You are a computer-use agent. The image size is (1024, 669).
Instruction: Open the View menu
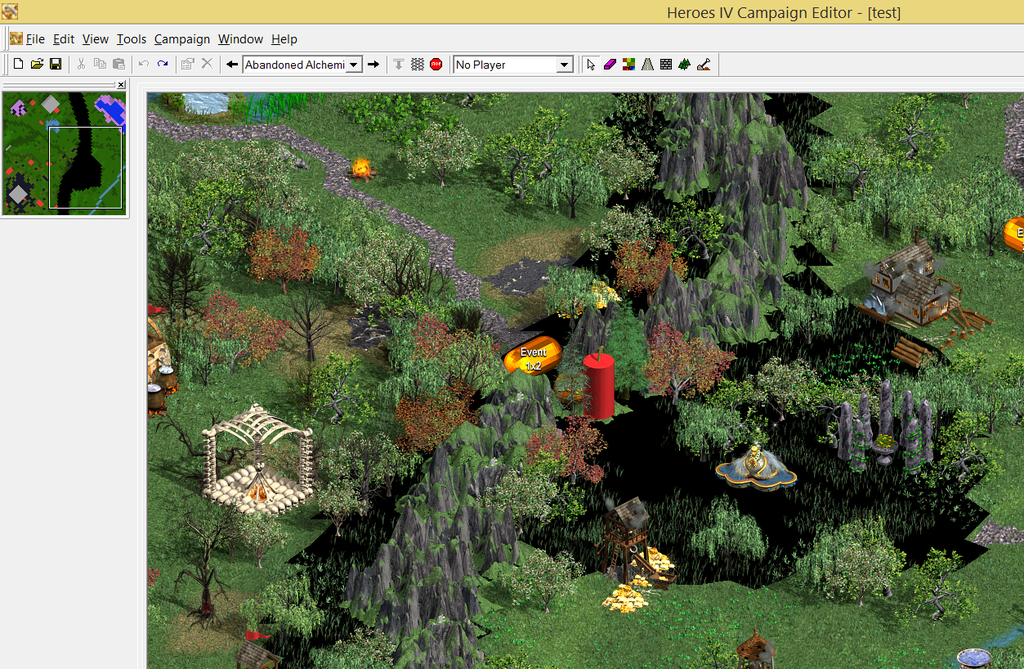click(x=95, y=39)
